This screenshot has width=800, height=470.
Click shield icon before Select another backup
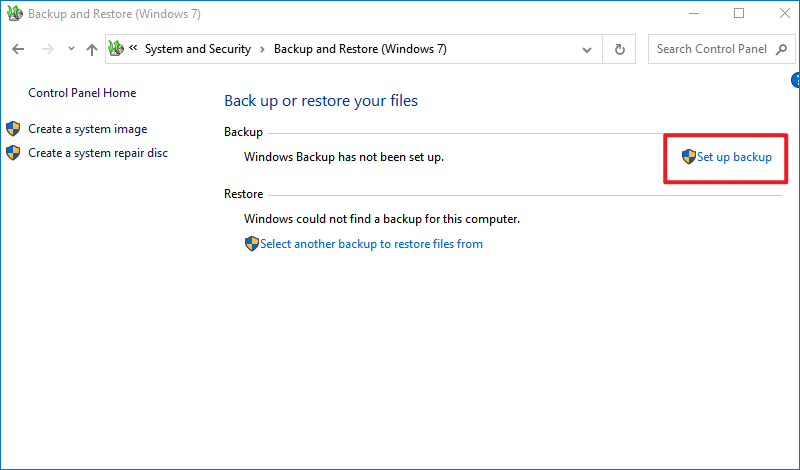click(252, 243)
